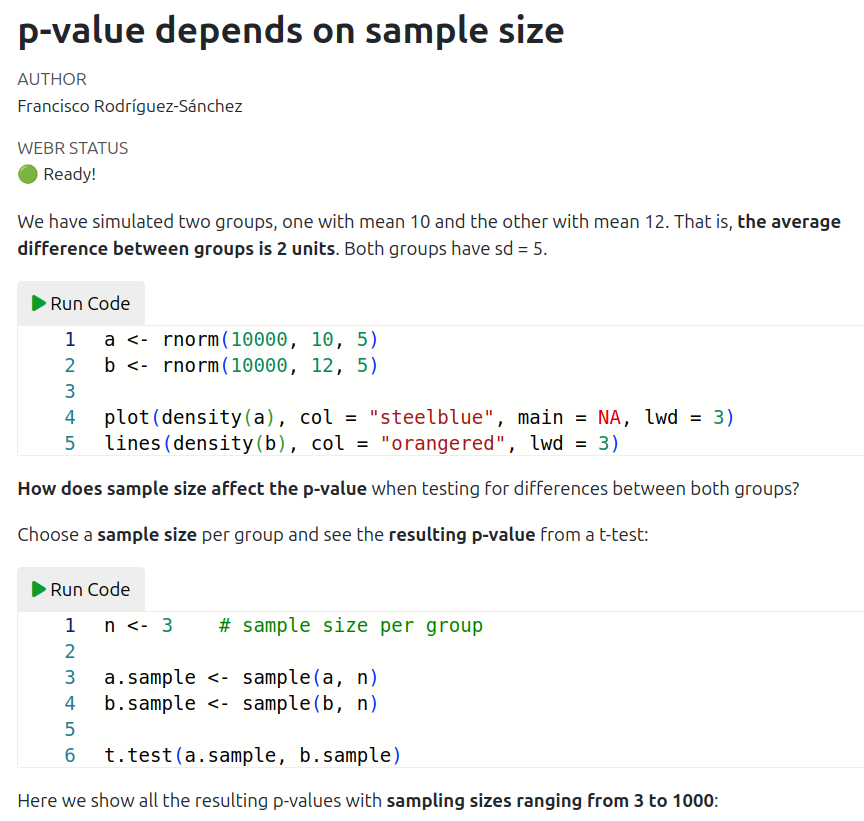Click the "p-value depends on sample size" heading
Viewport: 864px width, 821px height.
[x=291, y=31]
